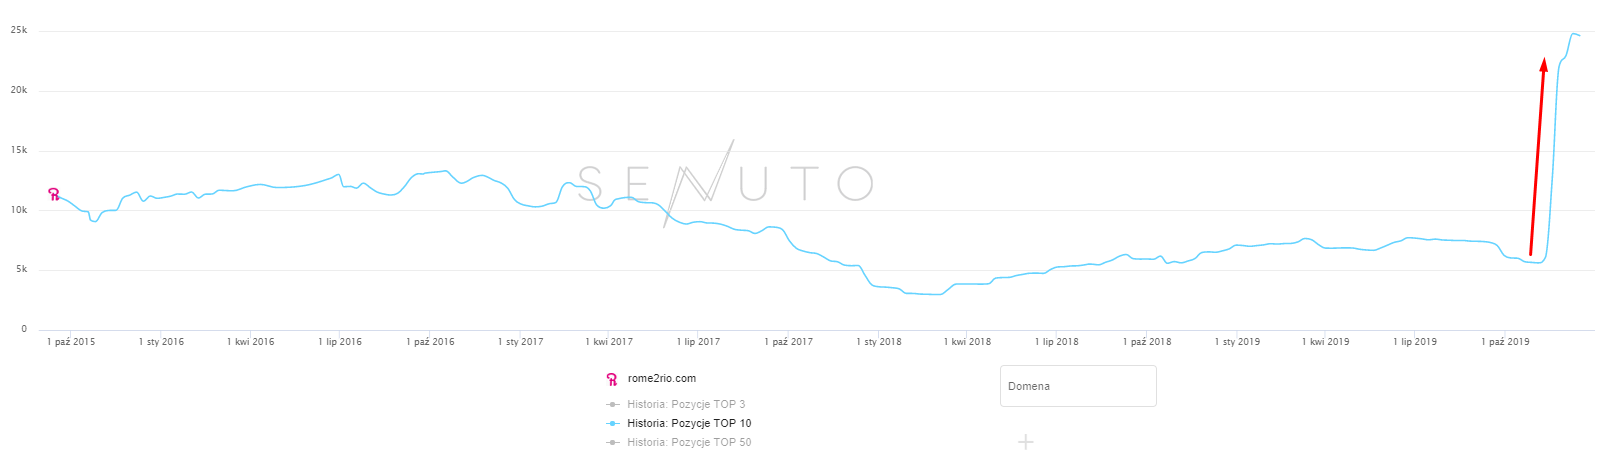Click the grey TOP 50 legend marker
The image size is (1601, 454).
[612, 443]
